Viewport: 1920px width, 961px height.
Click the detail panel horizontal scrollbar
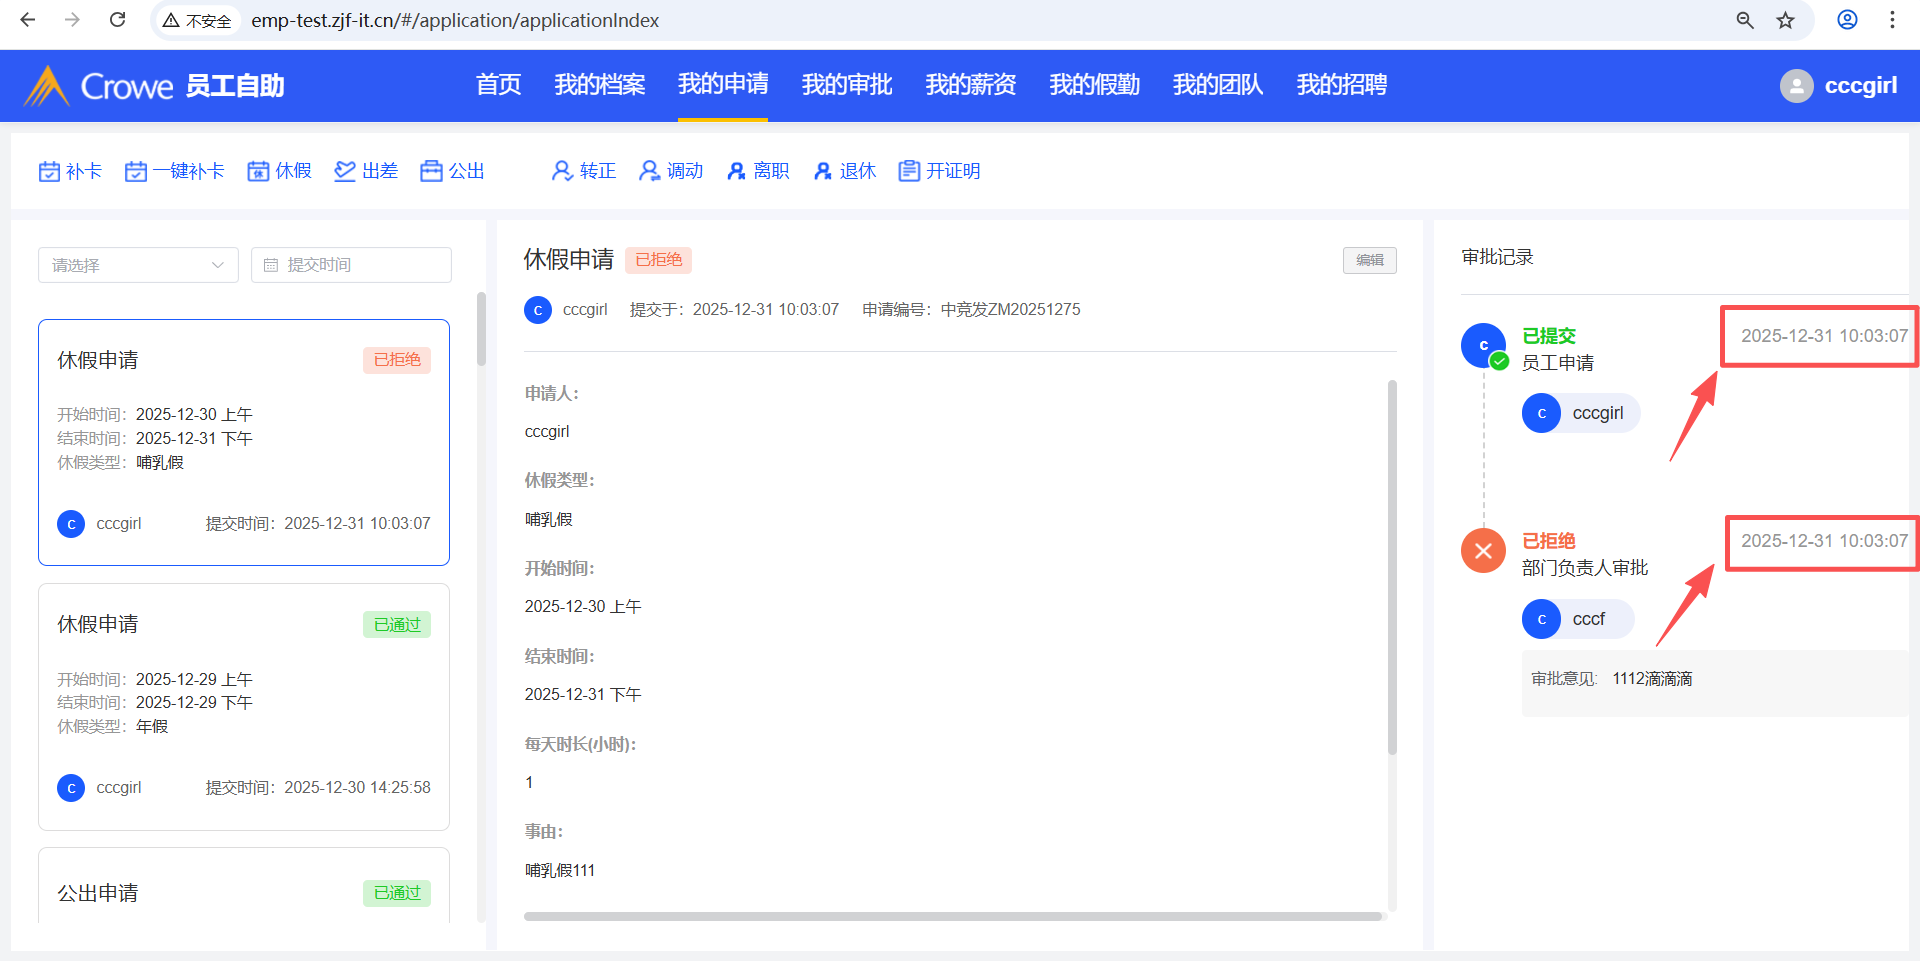pos(953,916)
